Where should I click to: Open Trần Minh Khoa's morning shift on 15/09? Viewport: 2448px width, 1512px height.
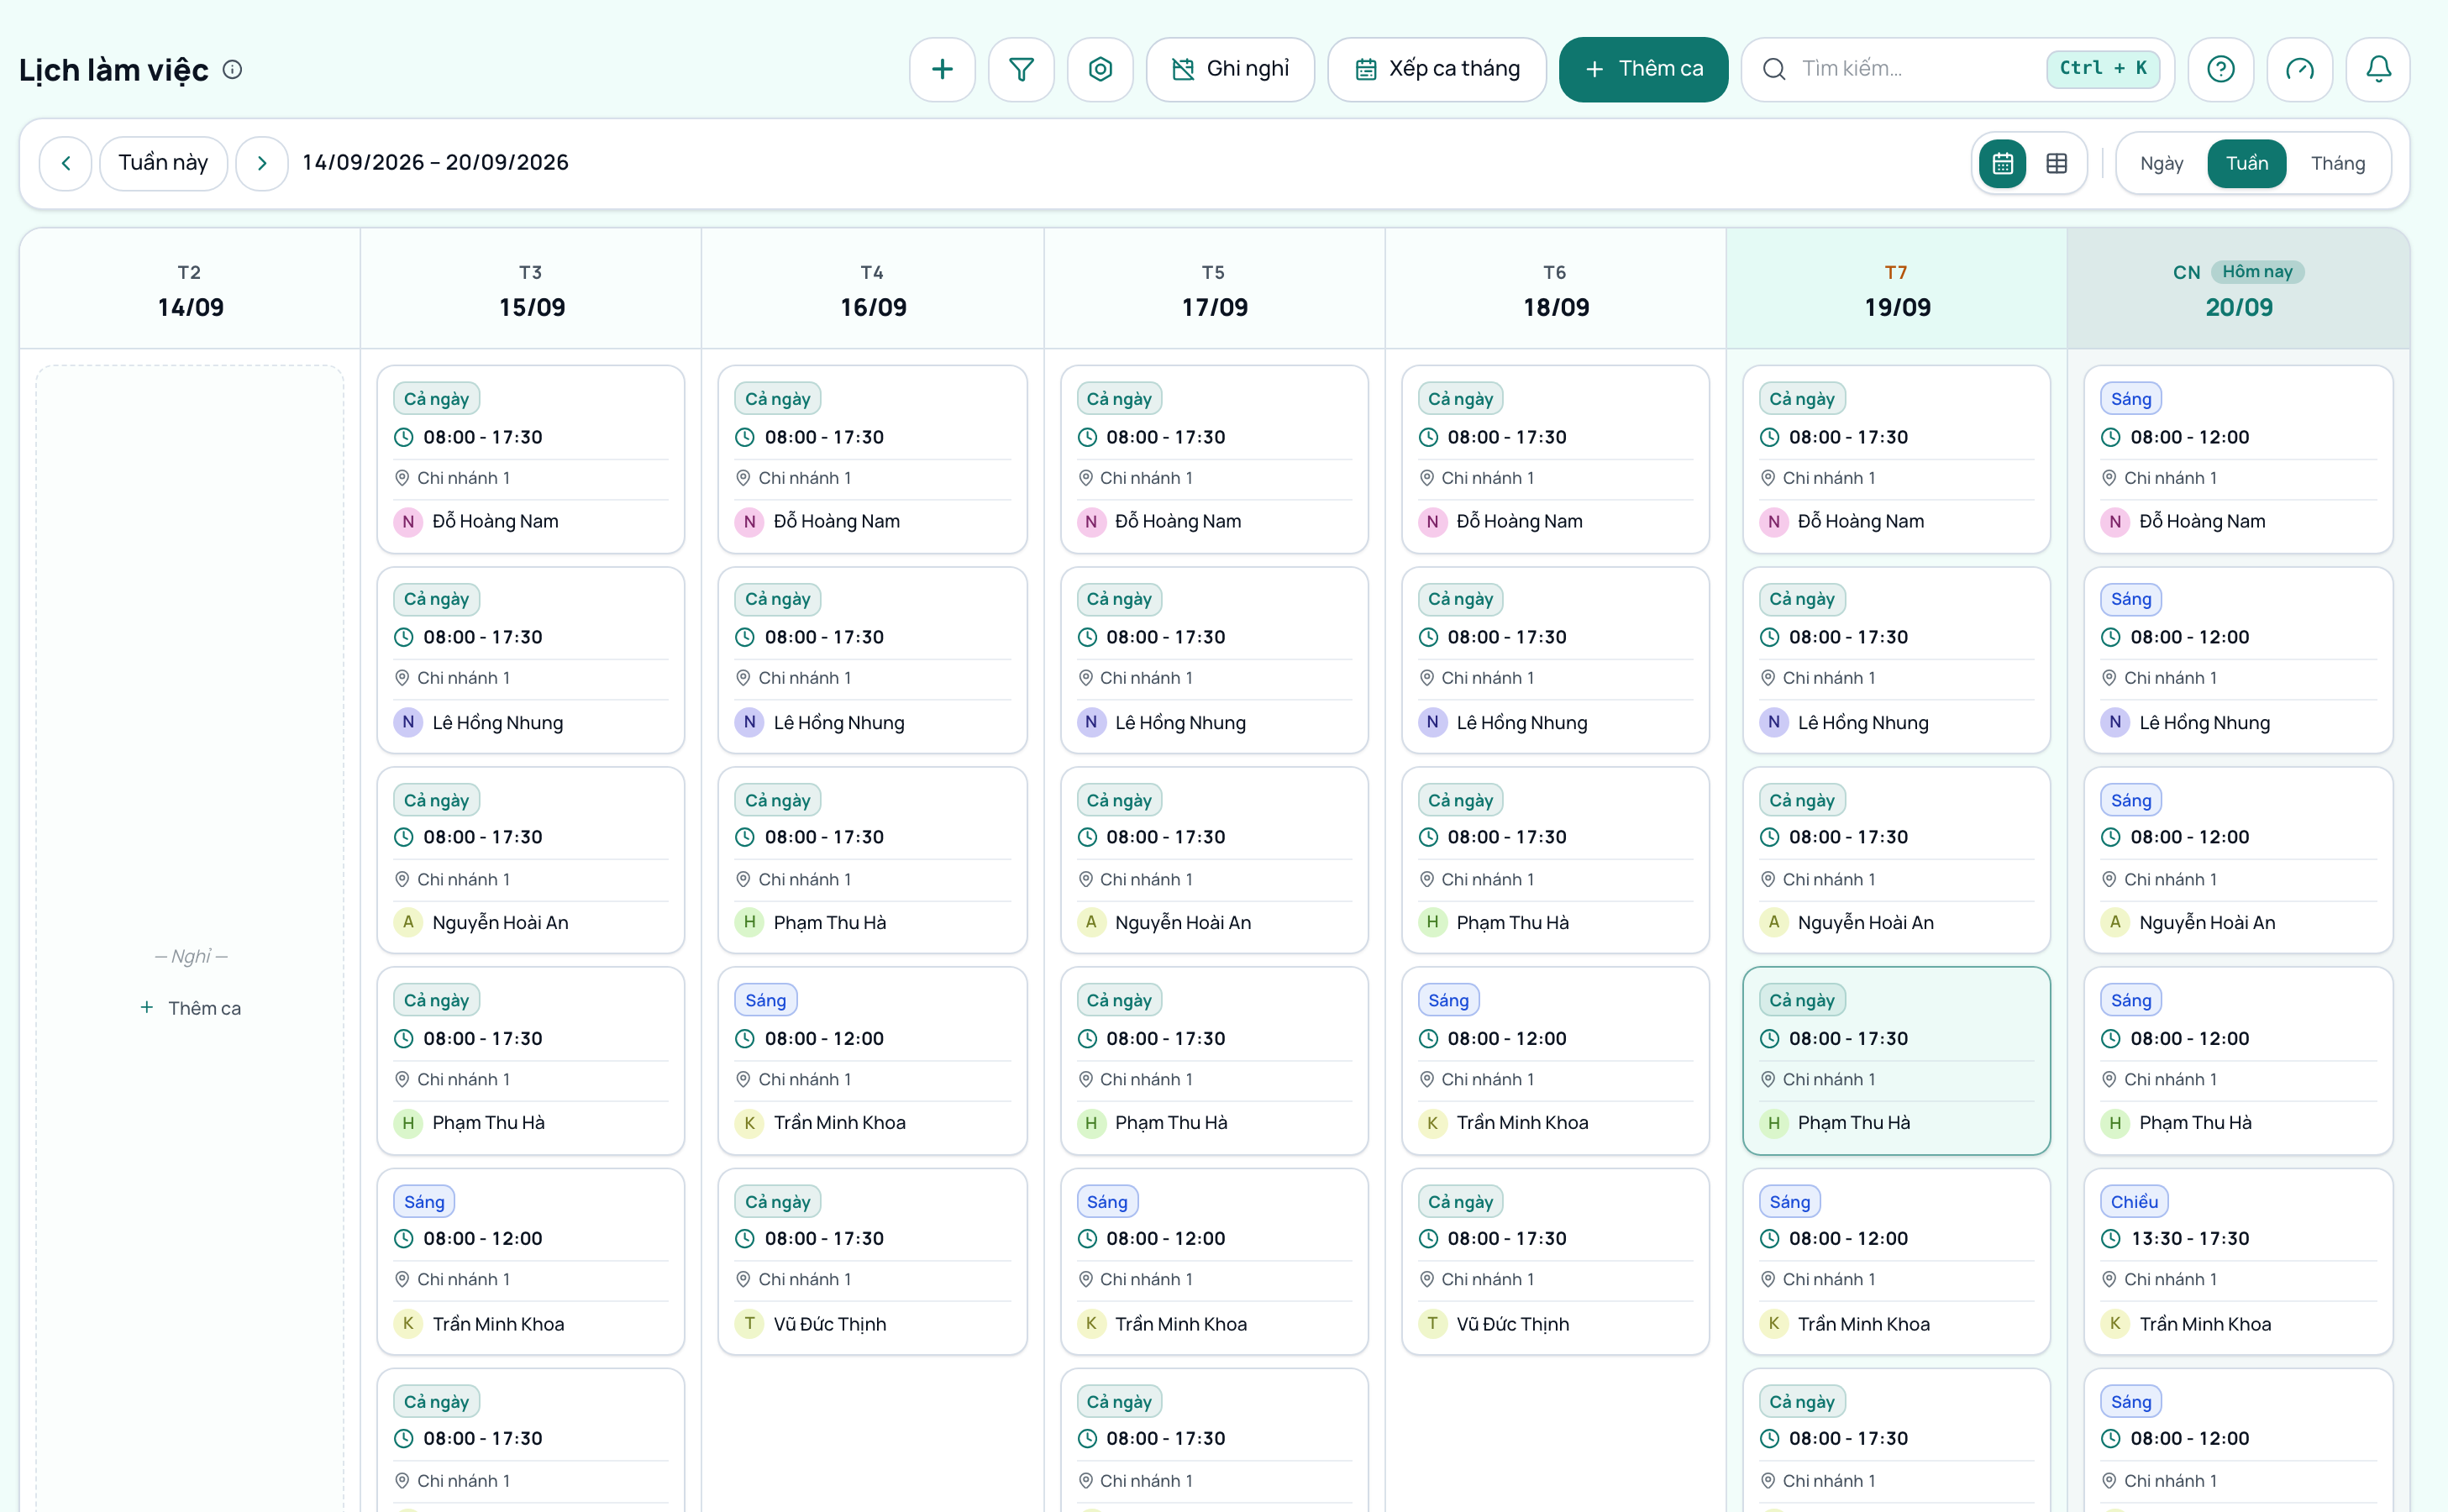coord(531,1261)
